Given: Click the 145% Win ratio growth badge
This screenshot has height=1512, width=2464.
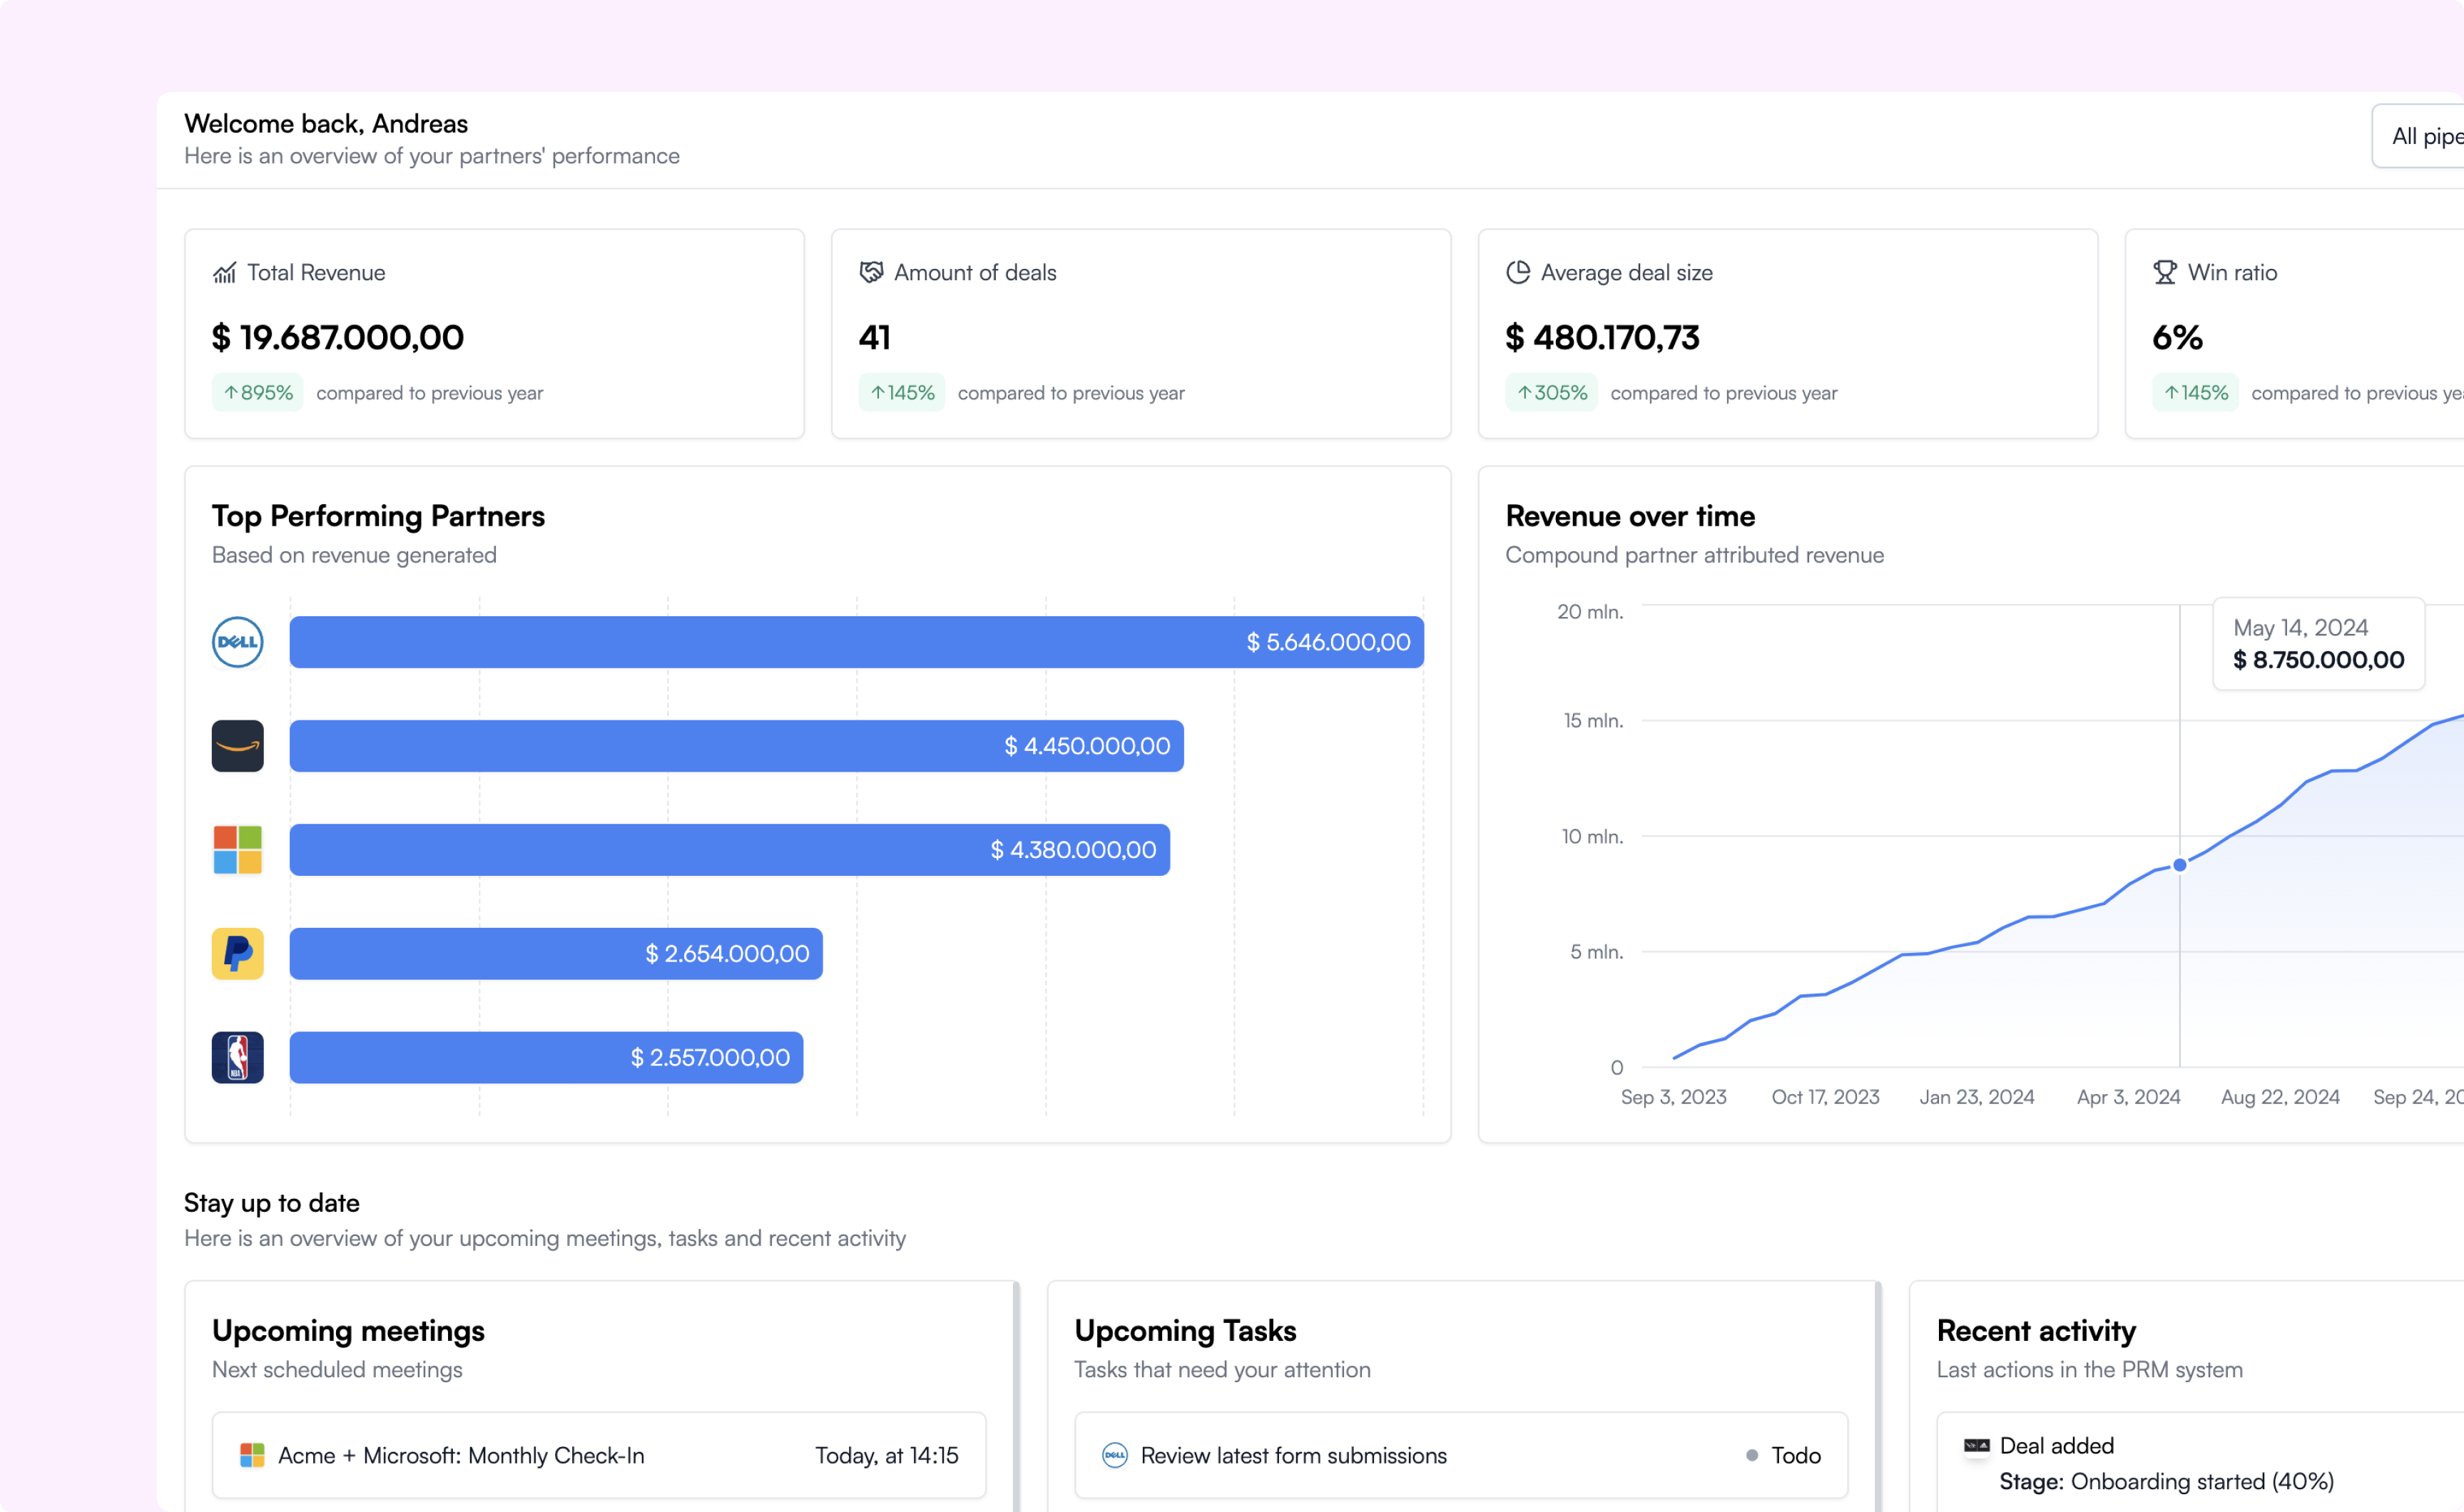Looking at the screenshot, I should point(2196,393).
